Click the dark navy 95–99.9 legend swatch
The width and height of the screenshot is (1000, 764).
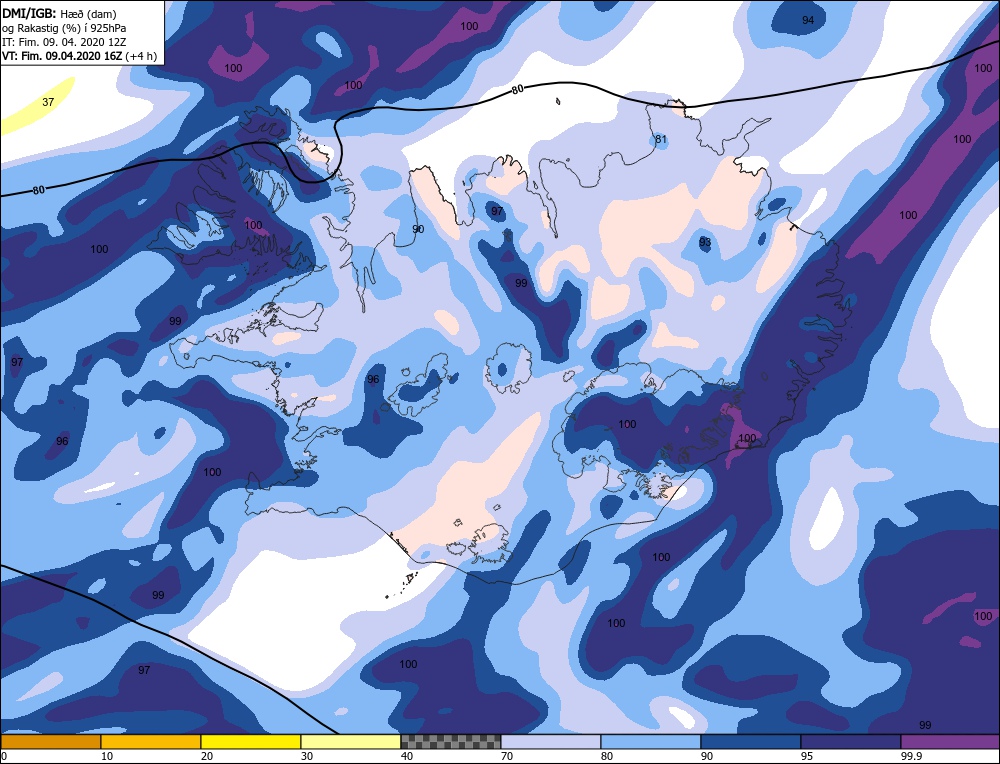[x=851, y=742]
